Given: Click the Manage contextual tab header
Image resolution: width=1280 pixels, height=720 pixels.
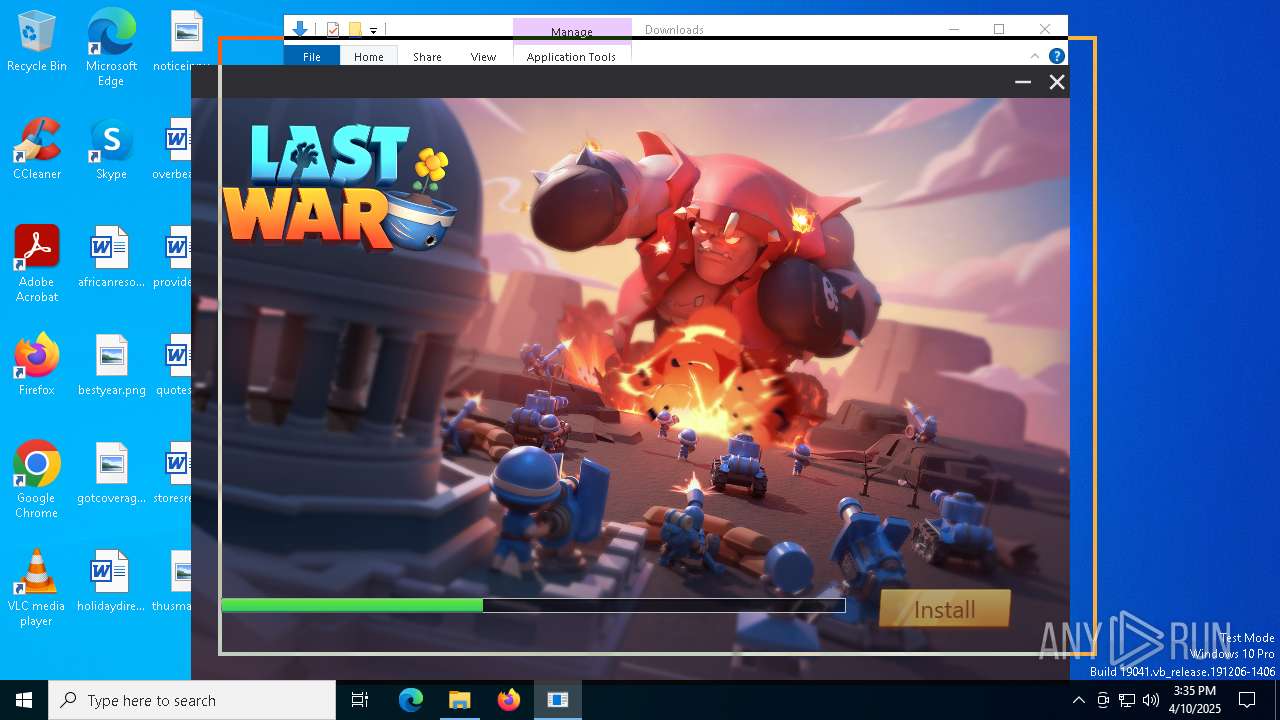Looking at the screenshot, I should click(x=572, y=31).
